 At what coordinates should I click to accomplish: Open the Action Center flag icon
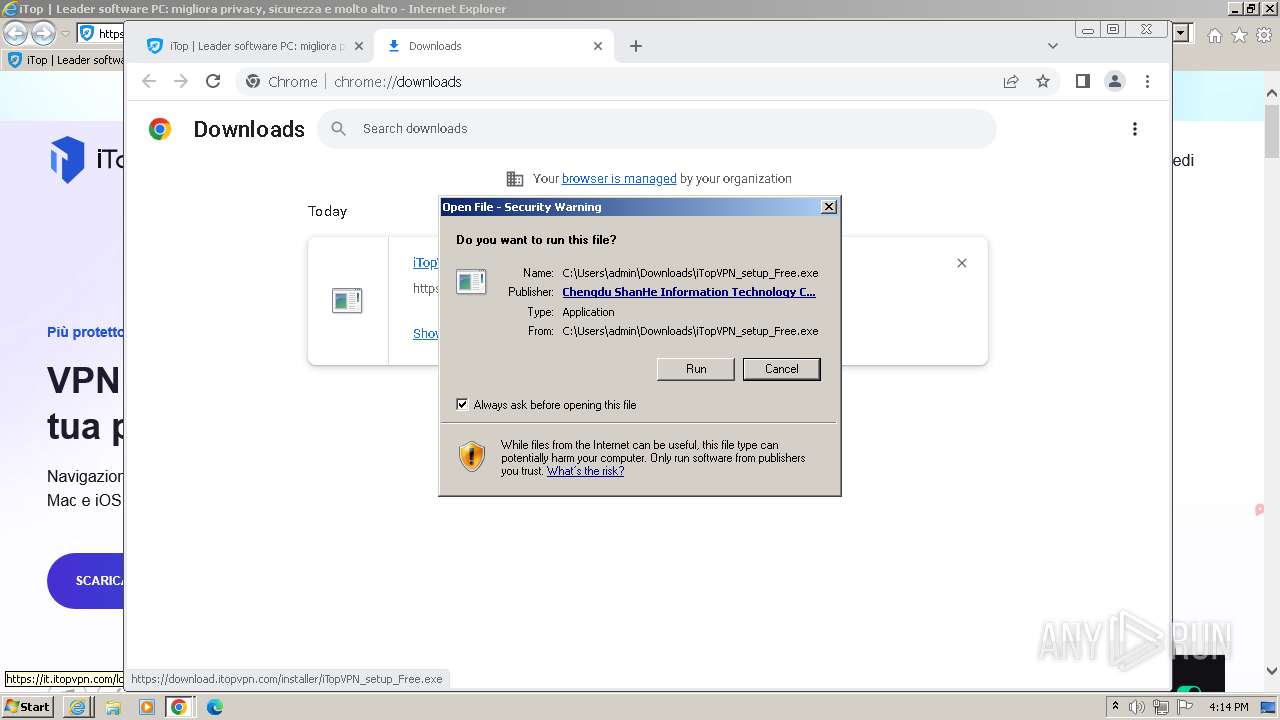pos(1187,707)
